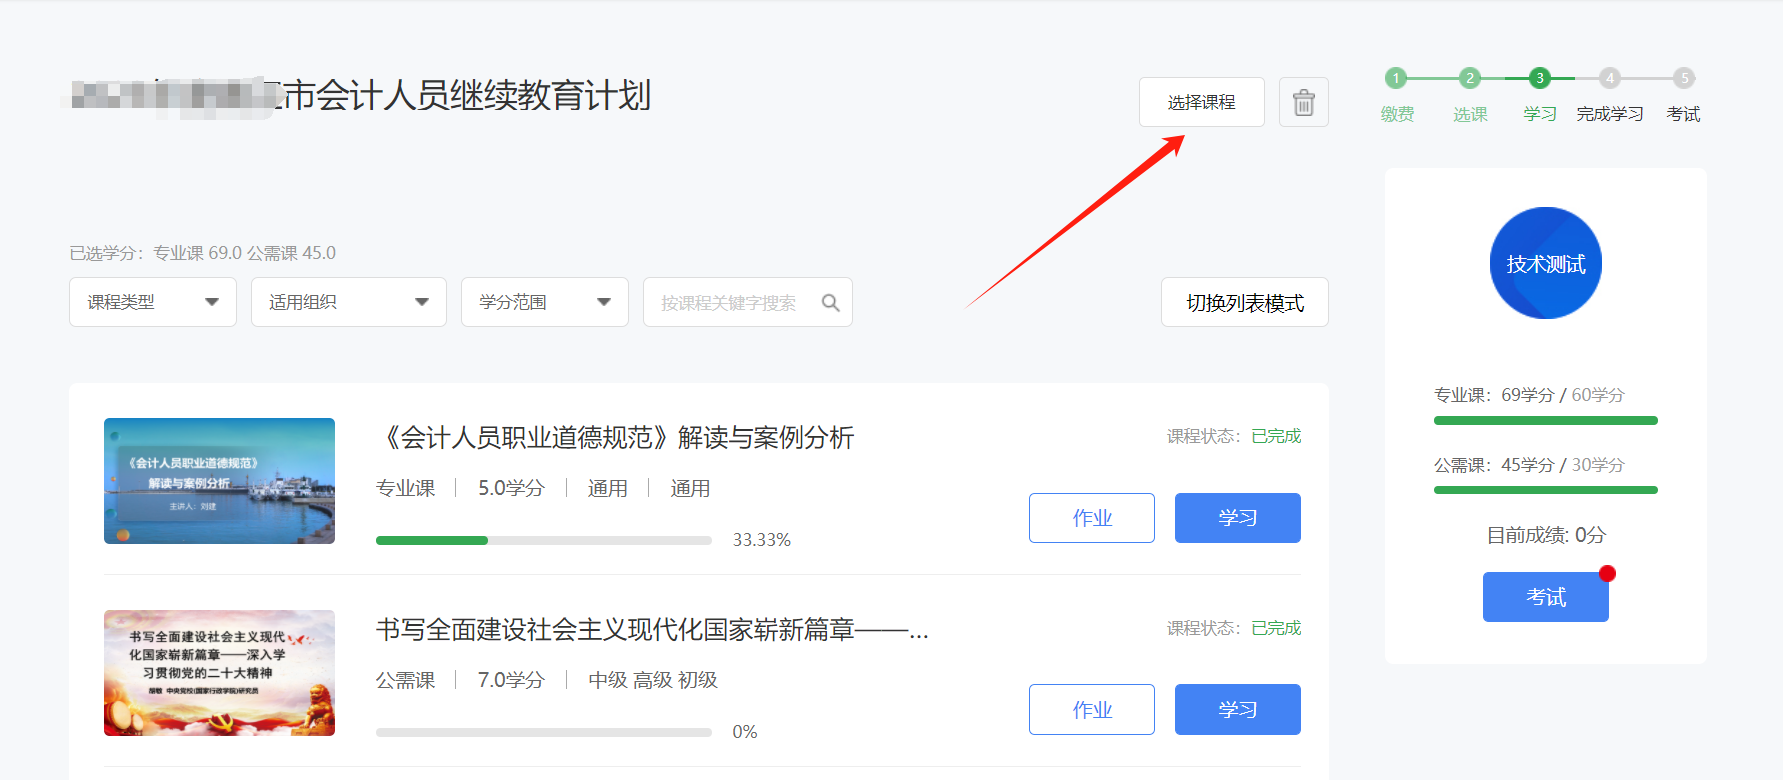Click the blue 技术测试 avatar circle
This screenshot has width=1783, height=780.
[x=1545, y=263]
